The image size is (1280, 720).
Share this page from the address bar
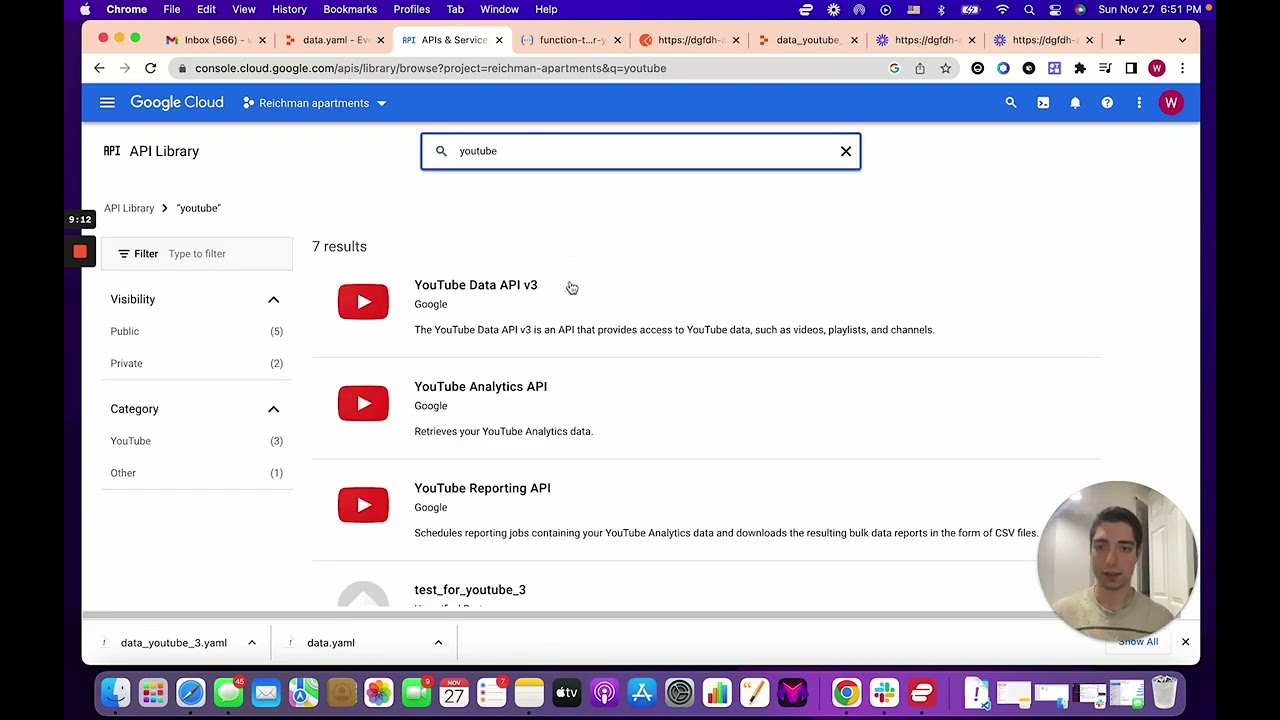(x=920, y=68)
